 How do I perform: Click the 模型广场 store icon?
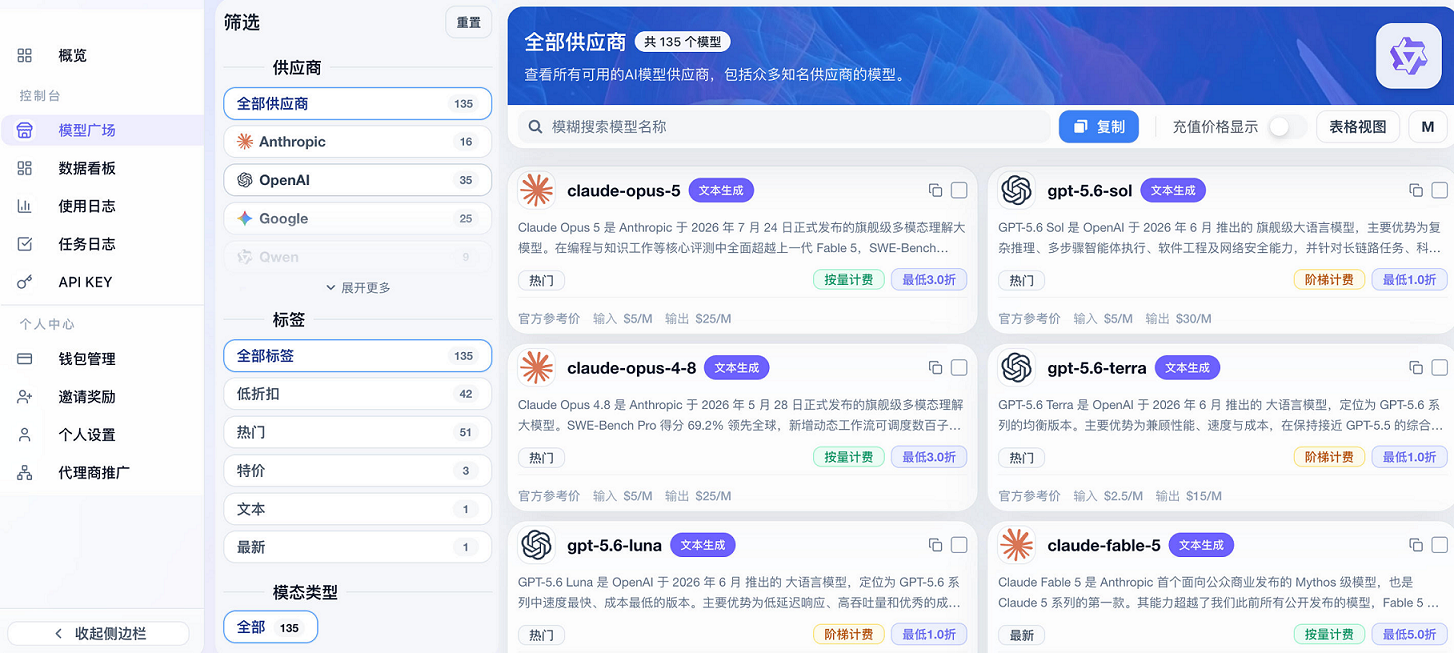(25, 130)
